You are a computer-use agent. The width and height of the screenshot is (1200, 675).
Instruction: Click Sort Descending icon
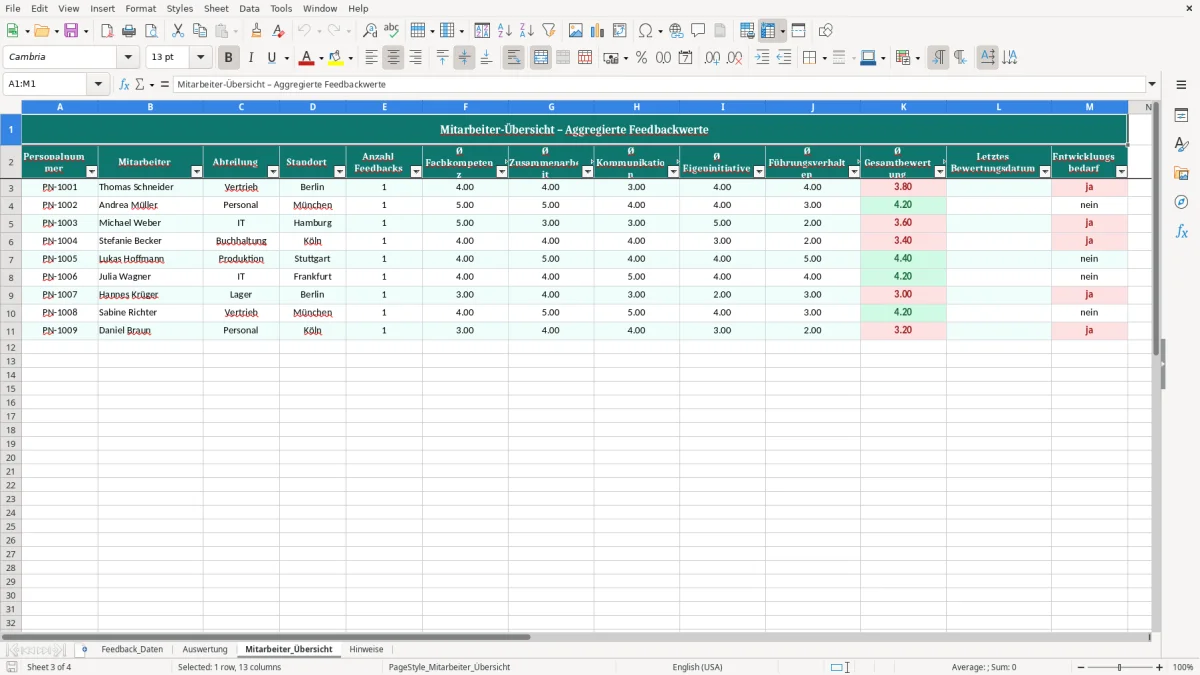pyautogui.click(x=527, y=31)
